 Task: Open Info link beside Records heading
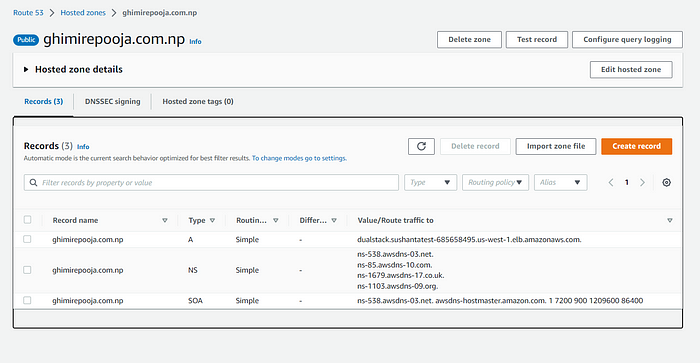83,147
